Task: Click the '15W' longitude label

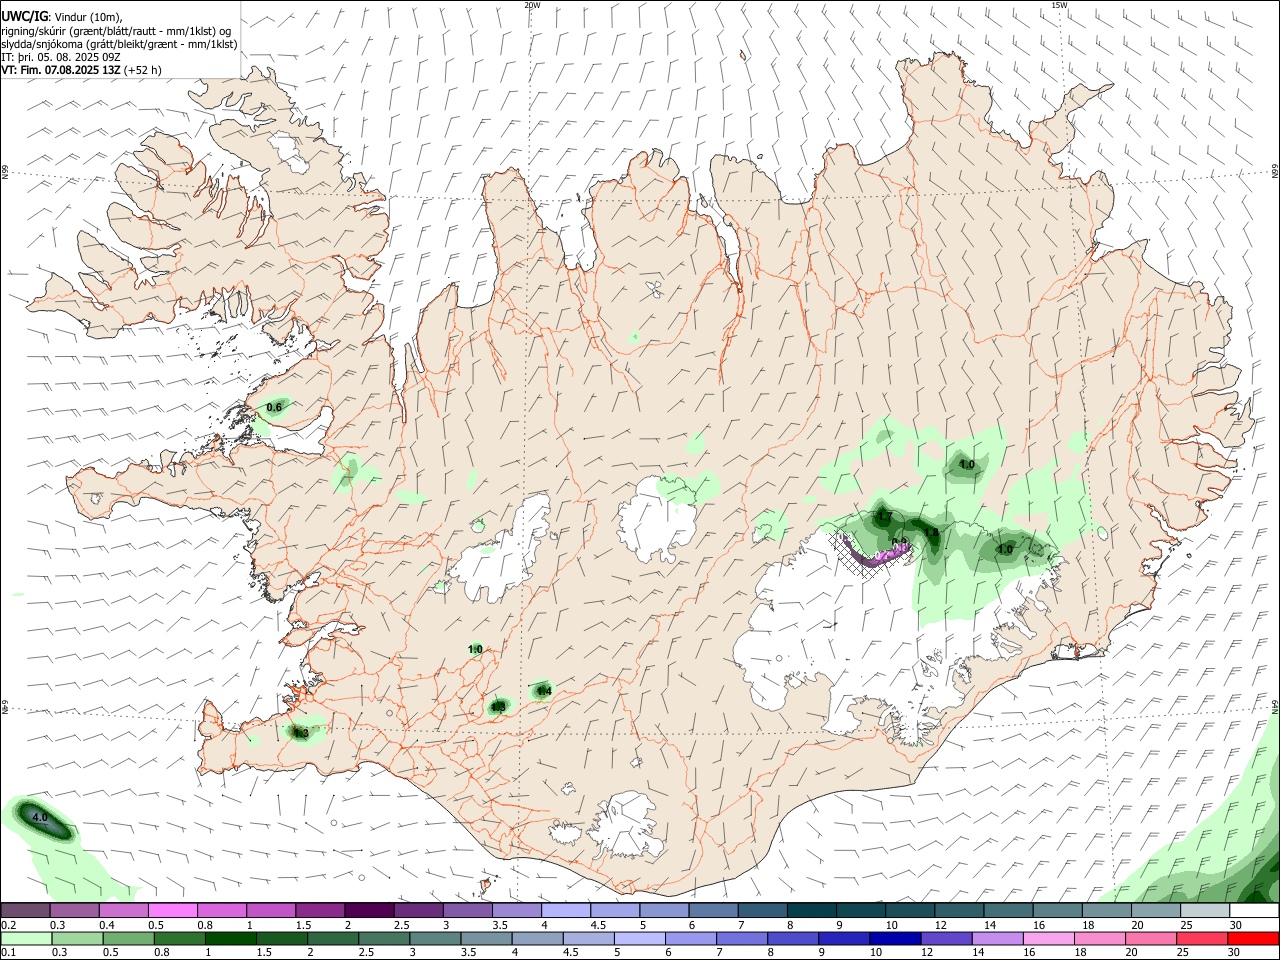Action: pos(1059,5)
